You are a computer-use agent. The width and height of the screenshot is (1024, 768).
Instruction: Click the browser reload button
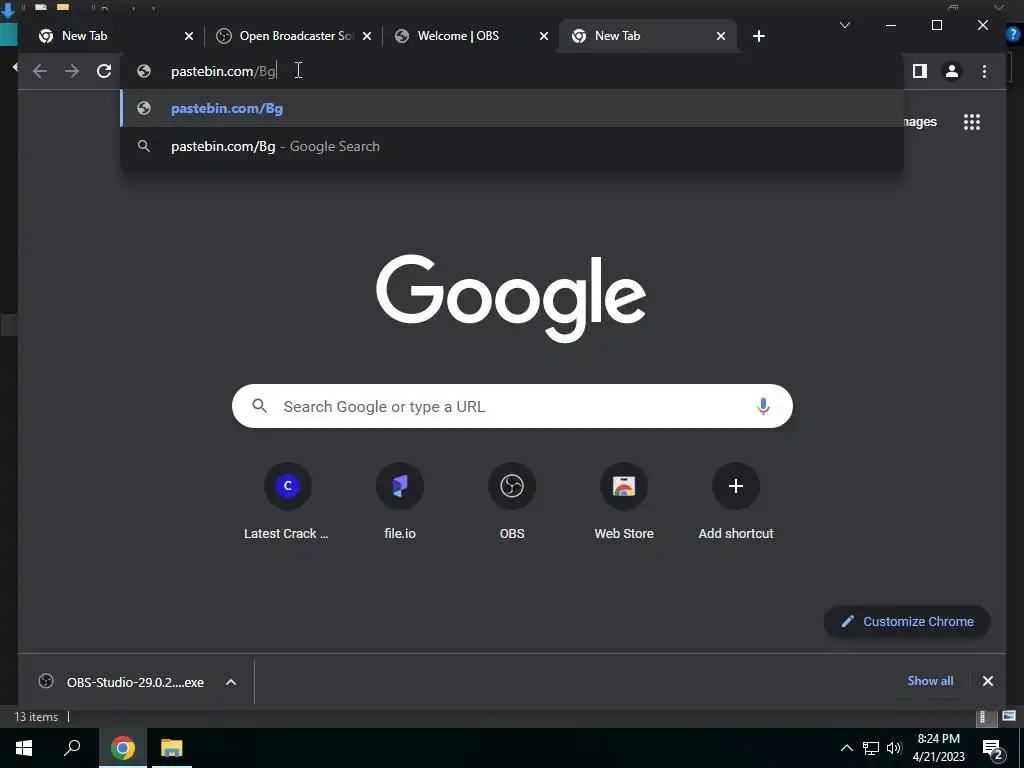(104, 71)
